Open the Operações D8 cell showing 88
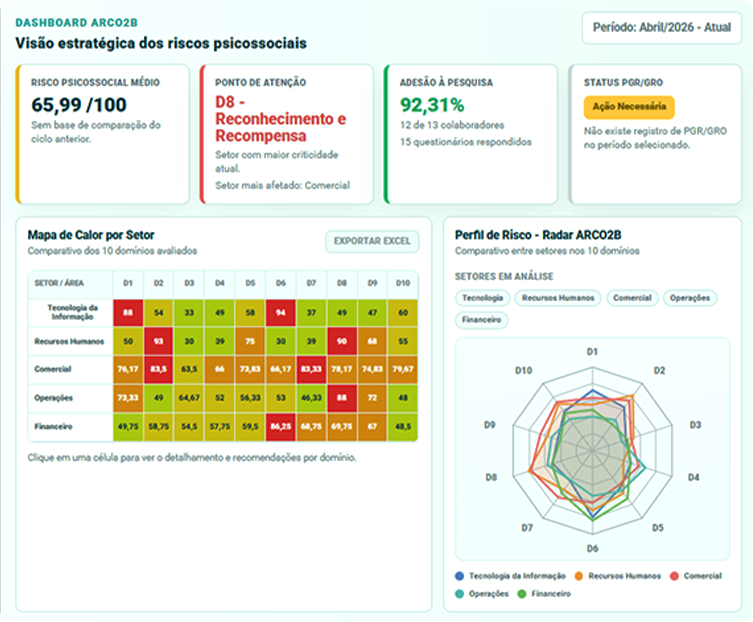 pos(341,398)
